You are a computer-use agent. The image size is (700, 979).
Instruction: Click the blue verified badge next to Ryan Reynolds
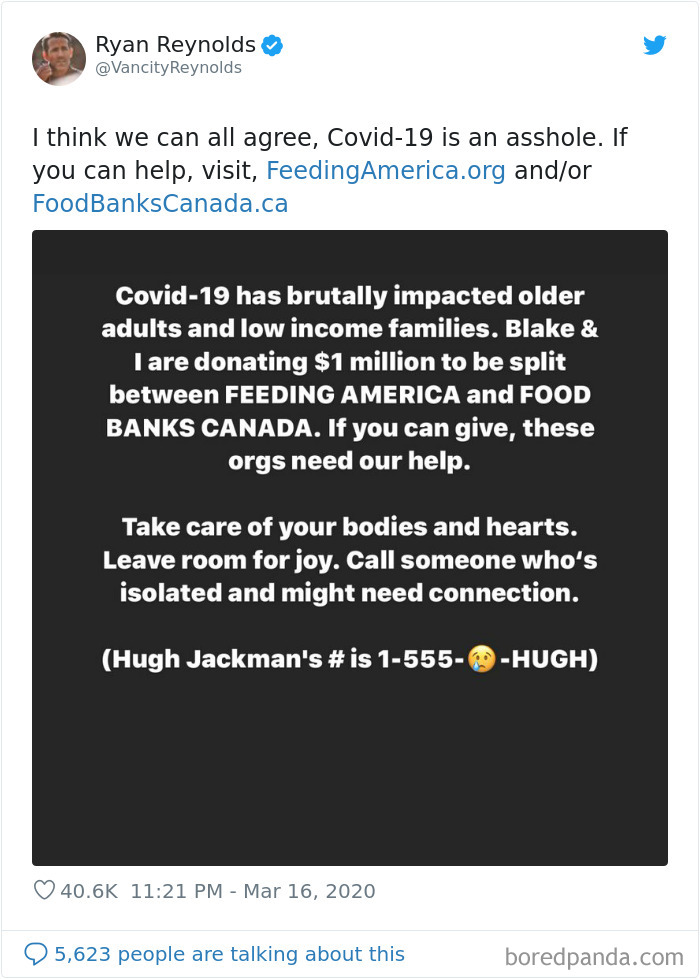click(270, 44)
